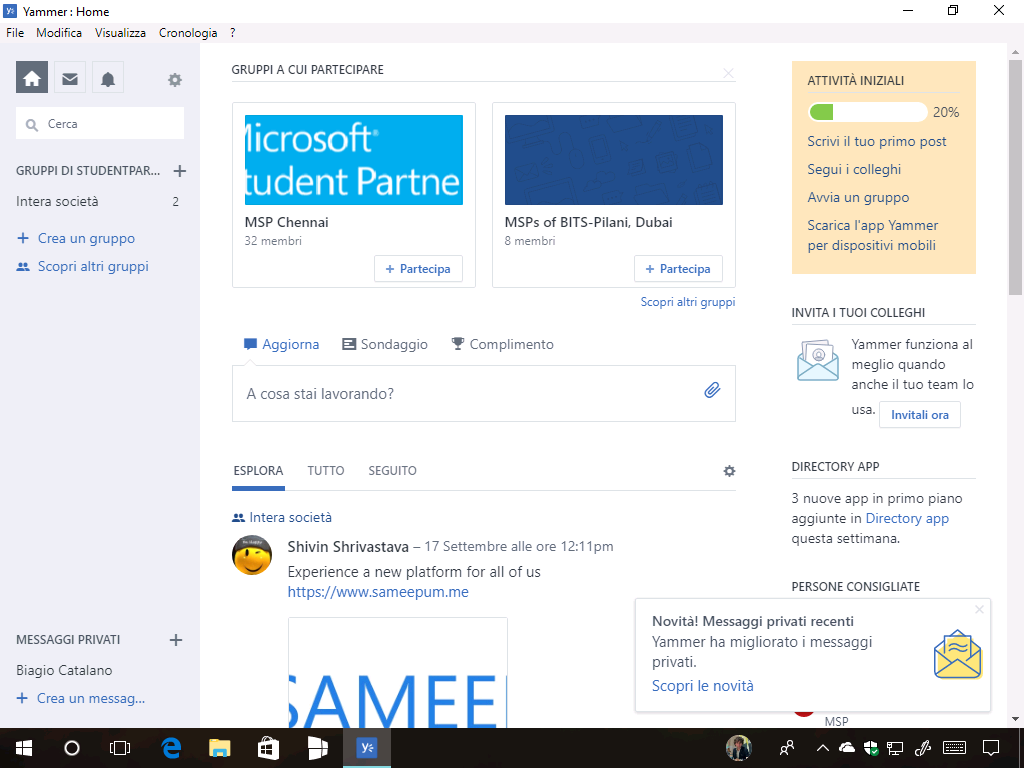Join MSPs of BITS-Pilani, Dubai group
Viewport: 1024px width, 768px height.
pyautogui.click(x=678, y=269)
